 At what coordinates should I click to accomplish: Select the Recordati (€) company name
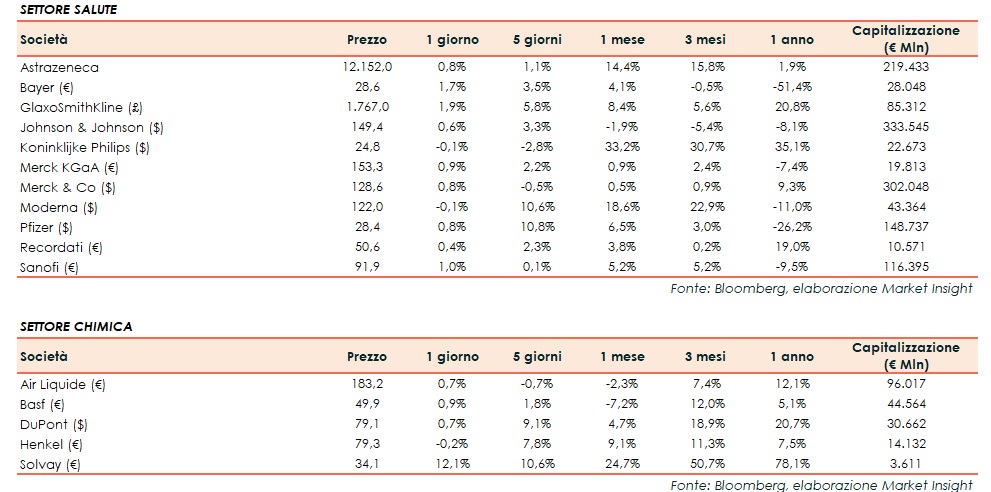(62, 247)
